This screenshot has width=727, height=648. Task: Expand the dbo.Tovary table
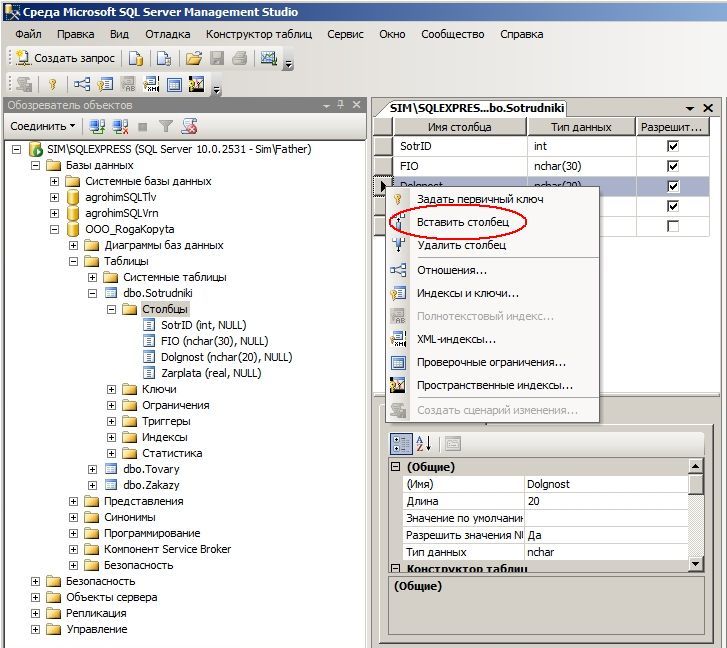point(93,470)
